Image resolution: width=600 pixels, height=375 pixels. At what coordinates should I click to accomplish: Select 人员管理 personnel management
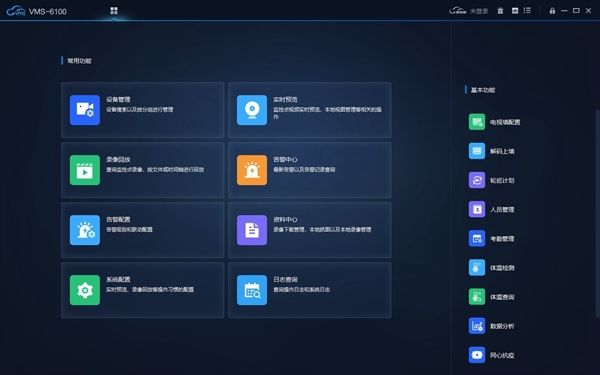tap(492, 209)
